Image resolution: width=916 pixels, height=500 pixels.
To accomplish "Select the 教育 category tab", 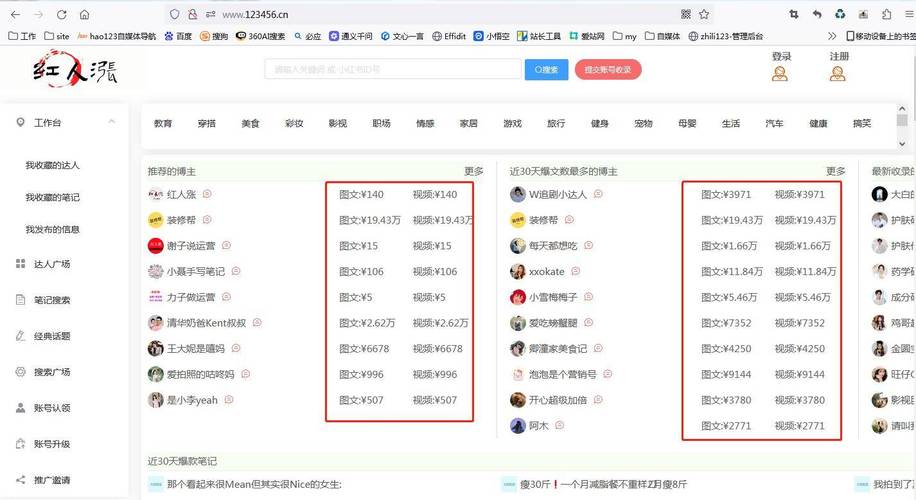I will (x=163, y=123).
